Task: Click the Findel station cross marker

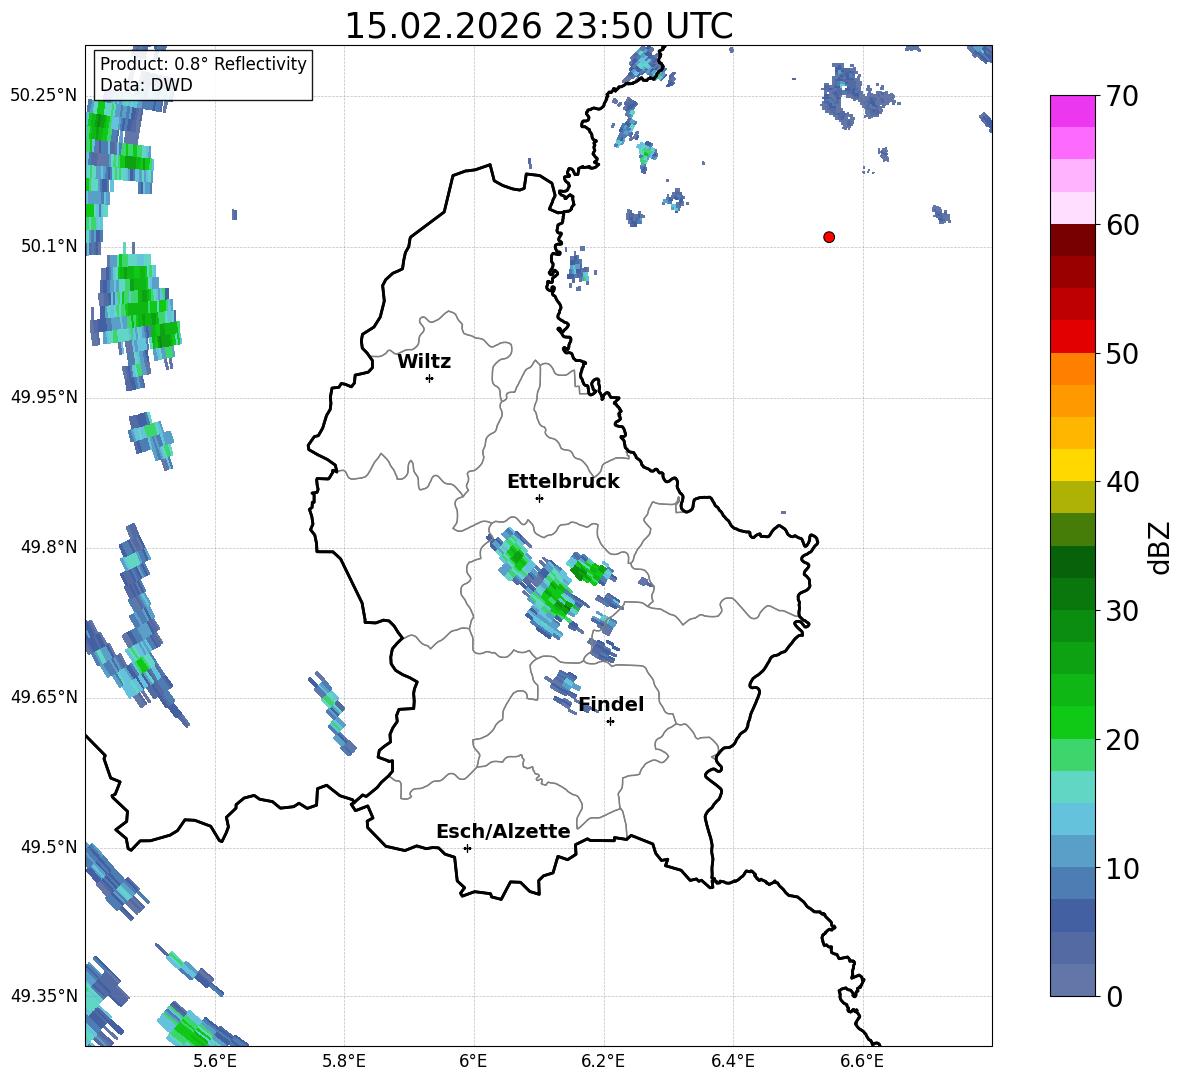Action: [610, 722]
